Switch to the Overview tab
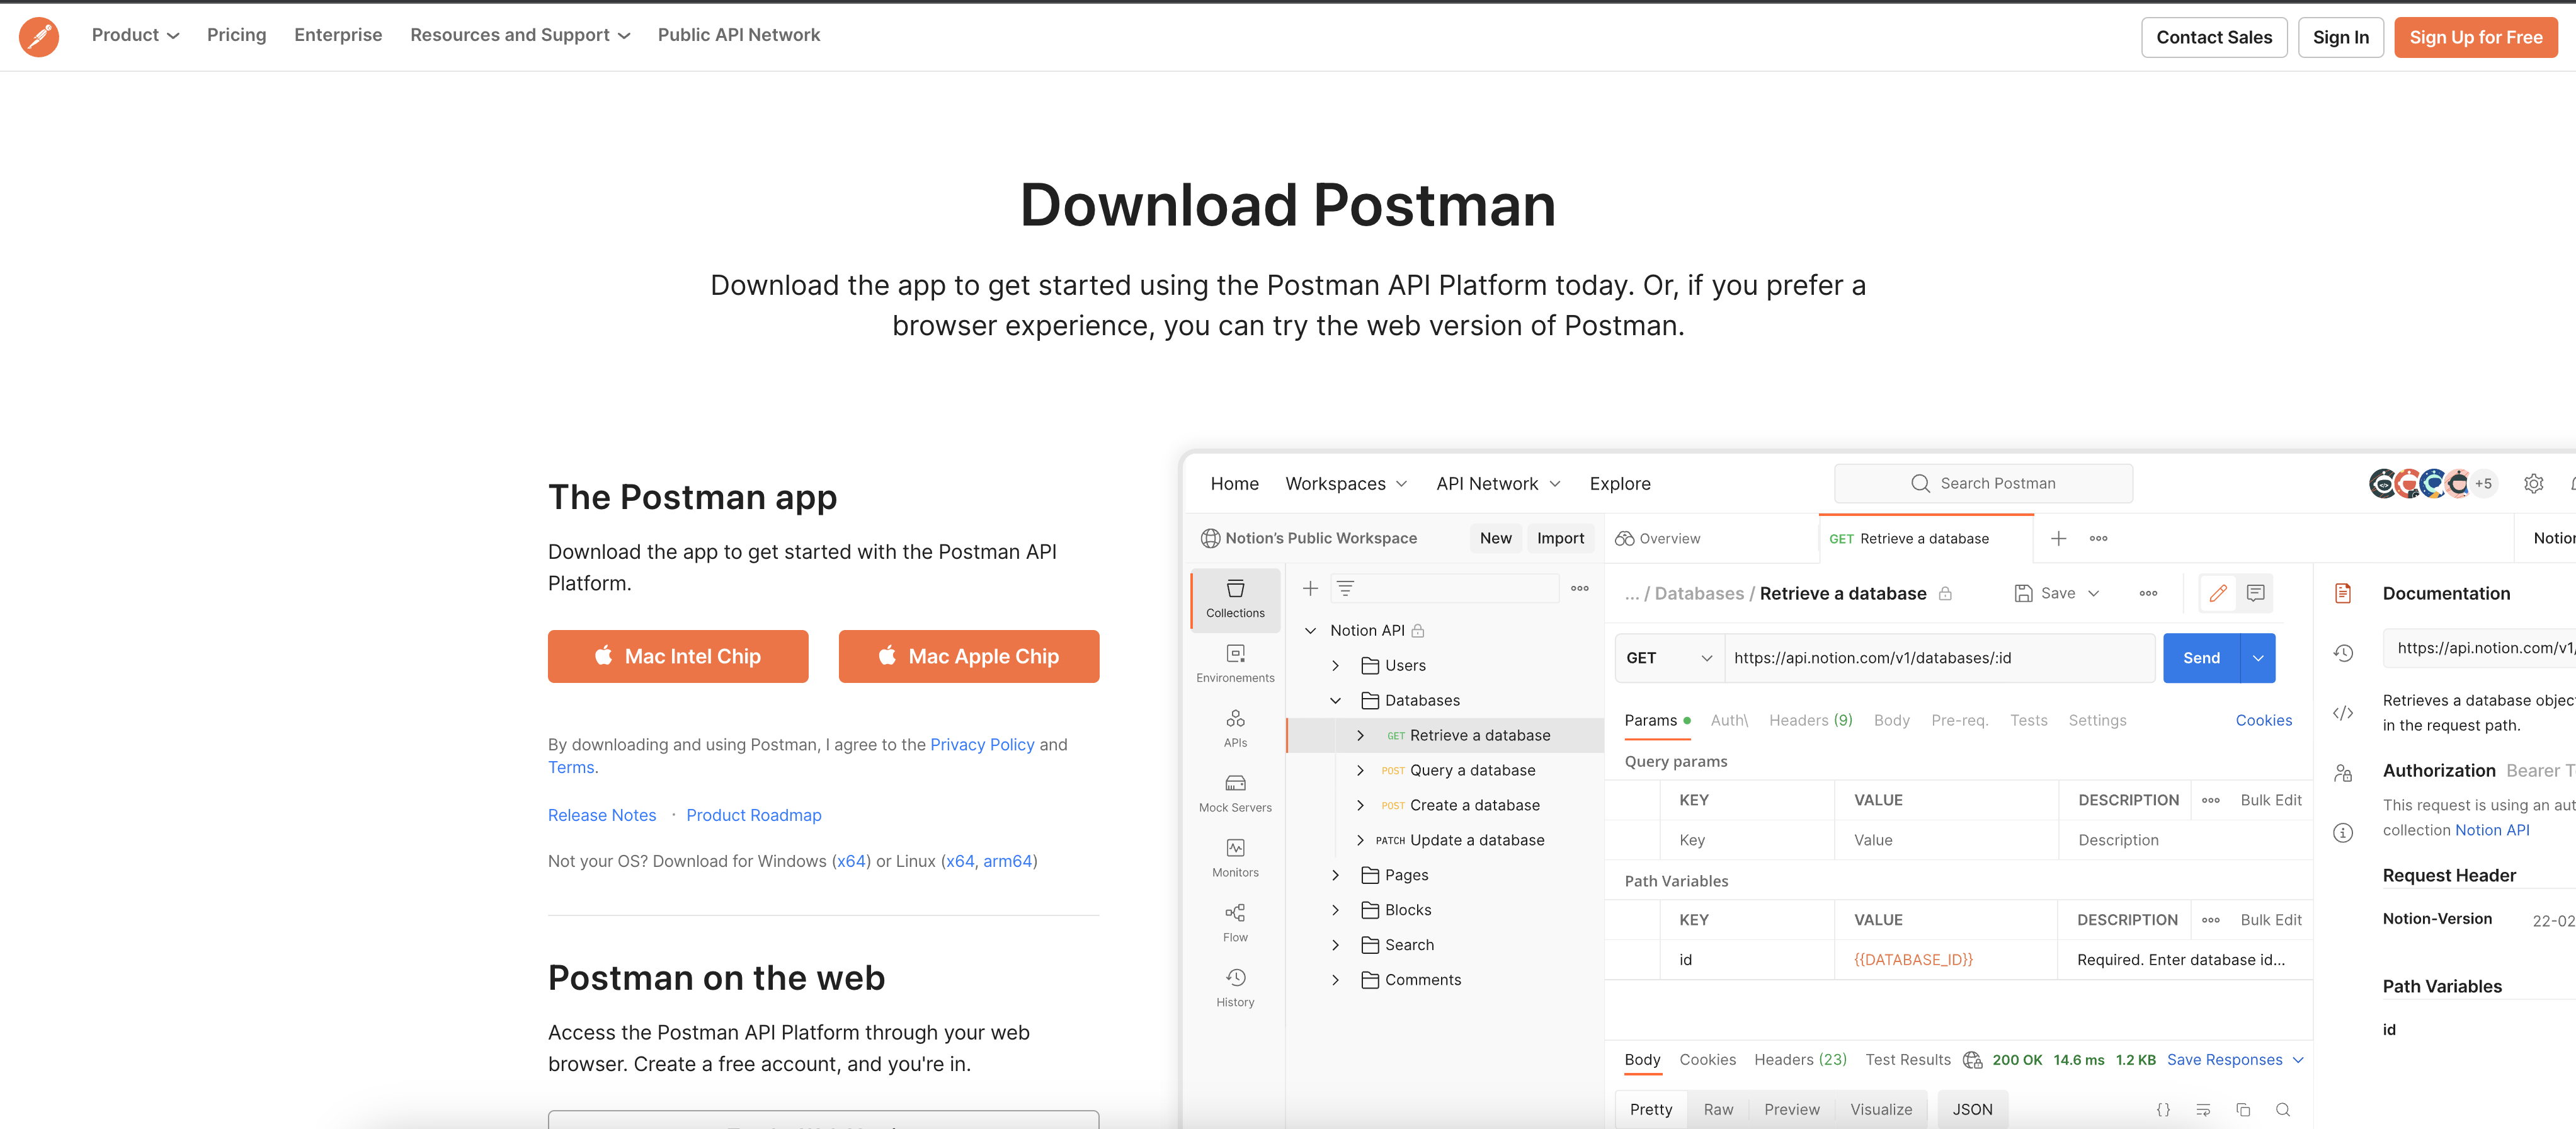Image resolution: width=2576 pixels, height=1129 pixels. click(x=1658, y=539)
